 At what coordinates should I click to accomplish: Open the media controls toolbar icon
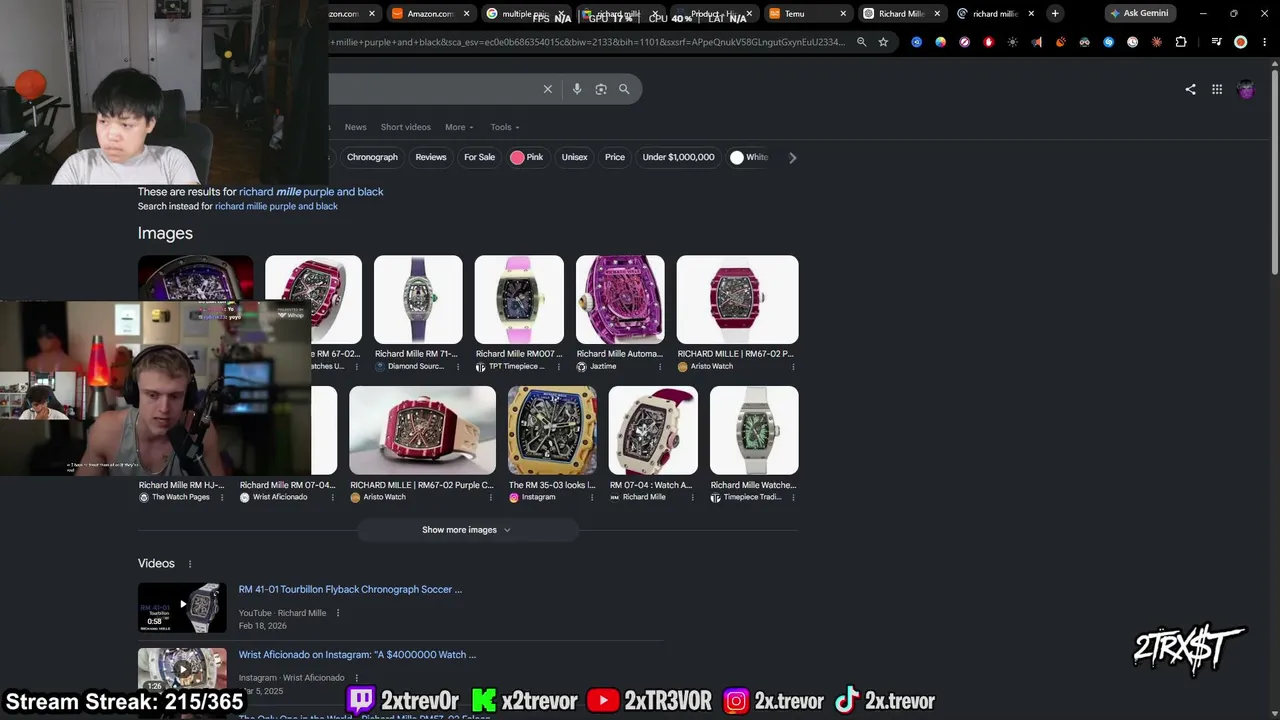point(1216,42)
